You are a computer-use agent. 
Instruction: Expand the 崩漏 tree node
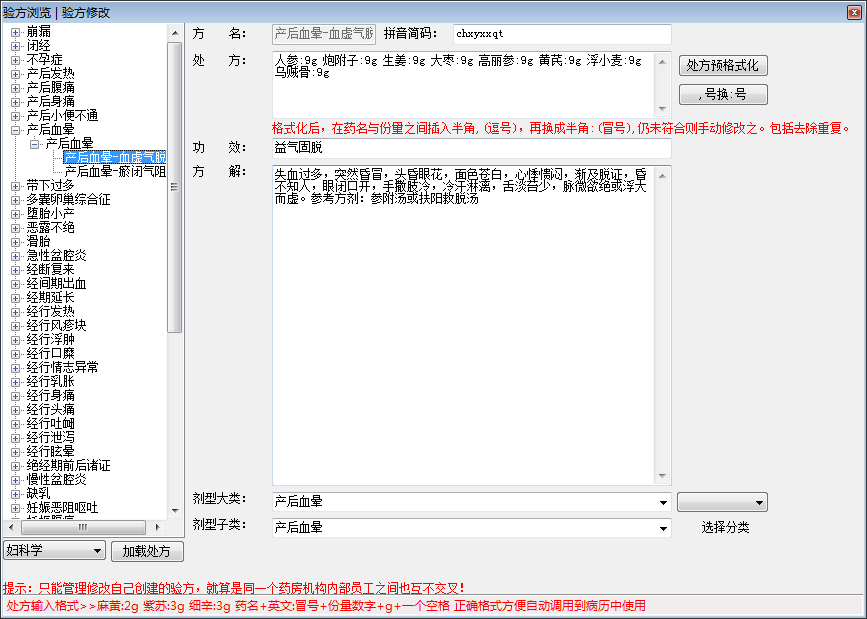(x=15, y=31)
